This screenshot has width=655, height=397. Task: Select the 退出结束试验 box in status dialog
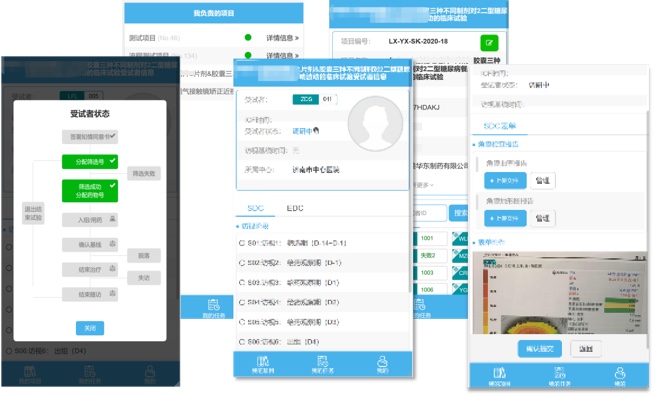pyautogui.click(x=33, y=213)
